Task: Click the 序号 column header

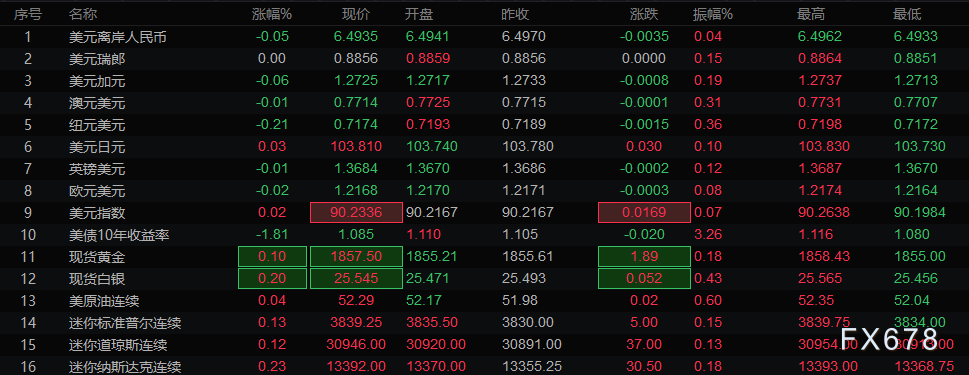Action: 28,14
